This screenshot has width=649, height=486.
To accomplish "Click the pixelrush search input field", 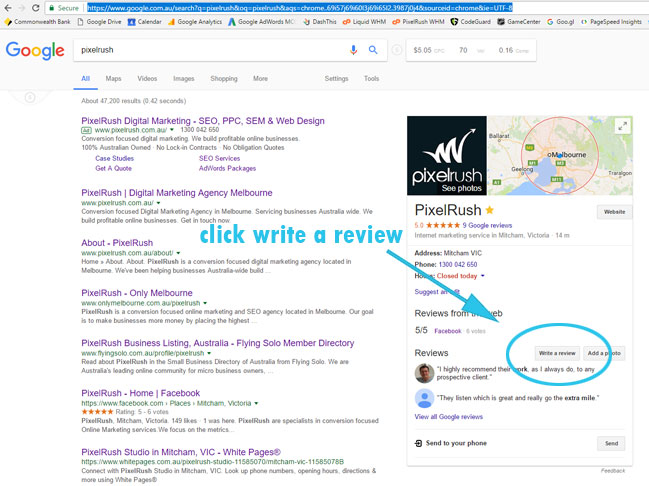I will point(200,49).
